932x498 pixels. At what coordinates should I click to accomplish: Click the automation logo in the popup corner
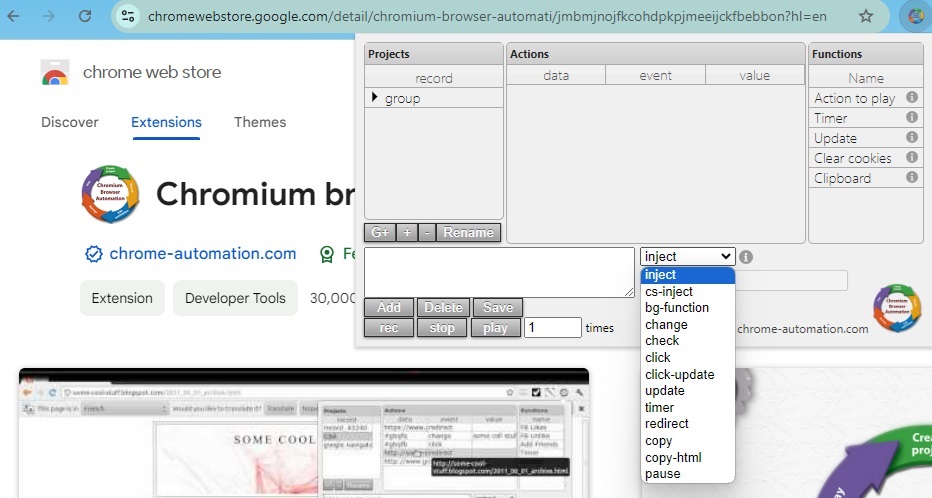point(897,307)
